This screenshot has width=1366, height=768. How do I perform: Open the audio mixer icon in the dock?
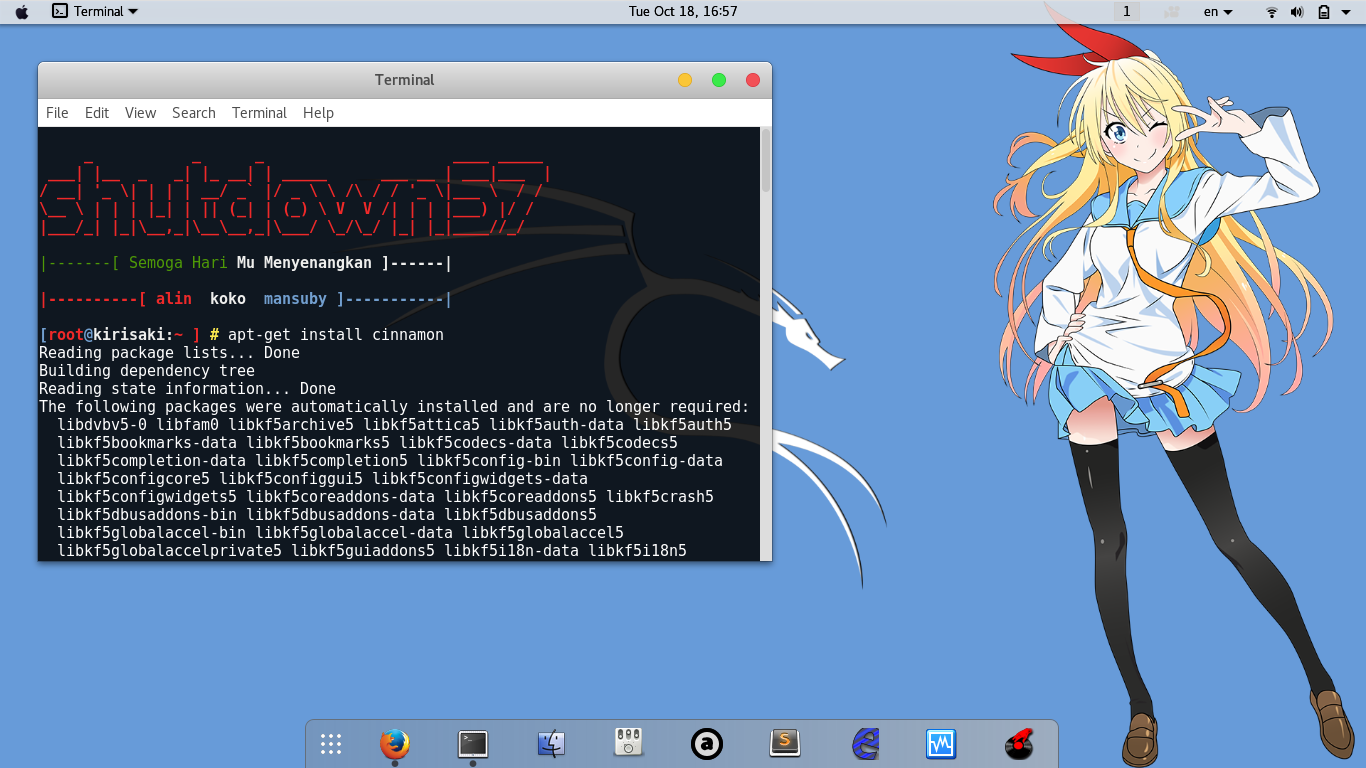(x=628, y=744)
